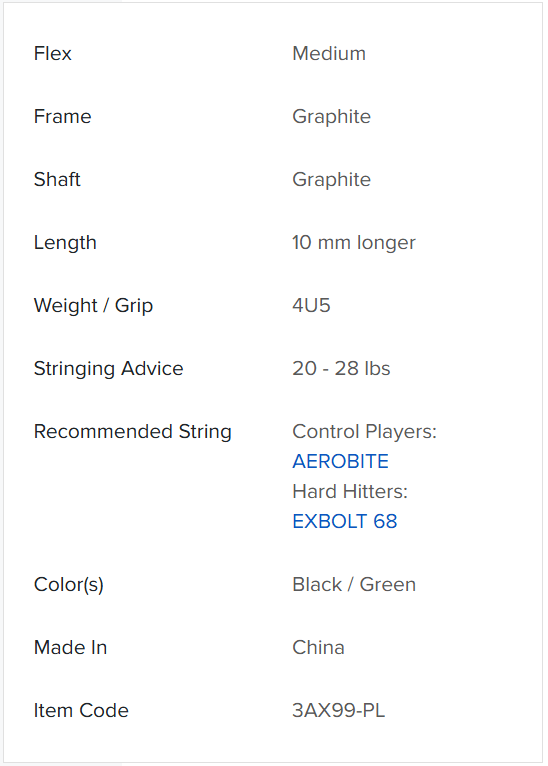Click the Control Players text
The height and width of the screenshot is (766, 548).
point(364,432)
